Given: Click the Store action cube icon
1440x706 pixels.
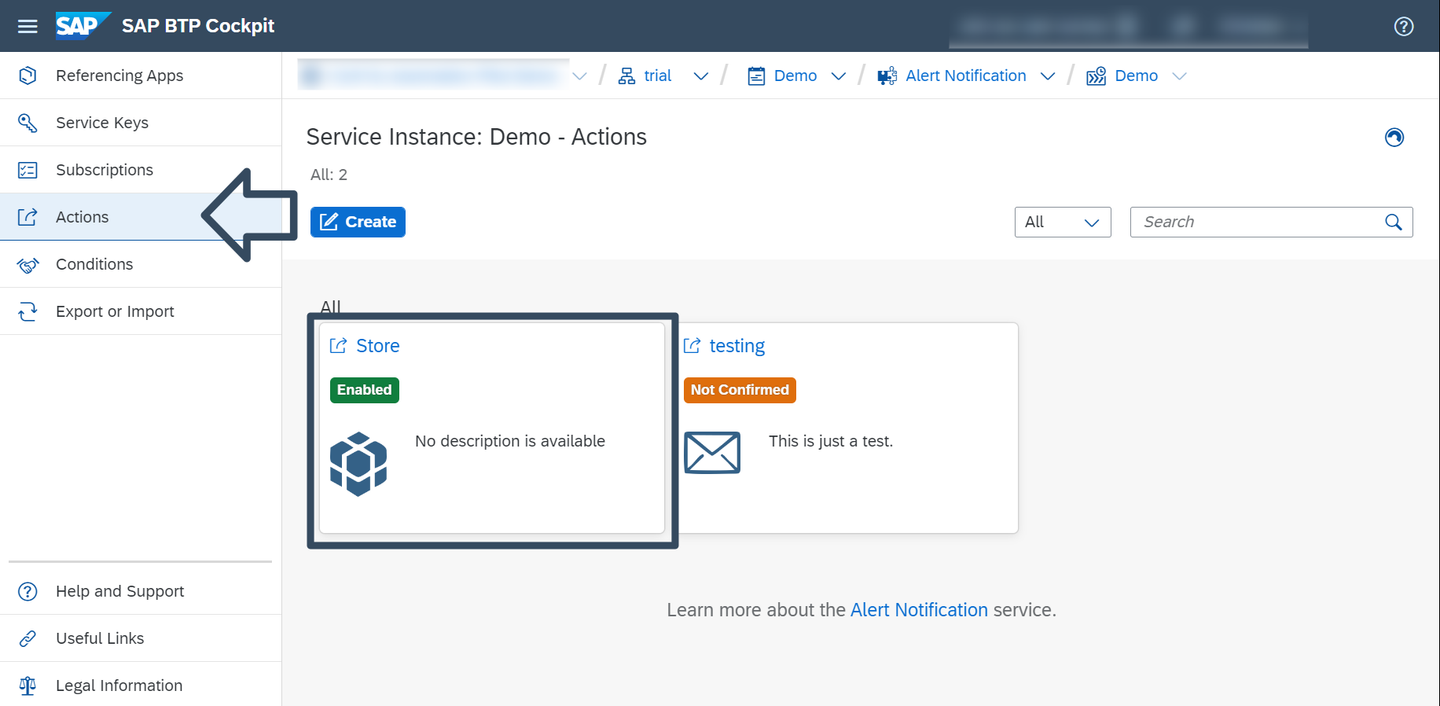Looking at the screenshot, I should (x=358, y=464).
